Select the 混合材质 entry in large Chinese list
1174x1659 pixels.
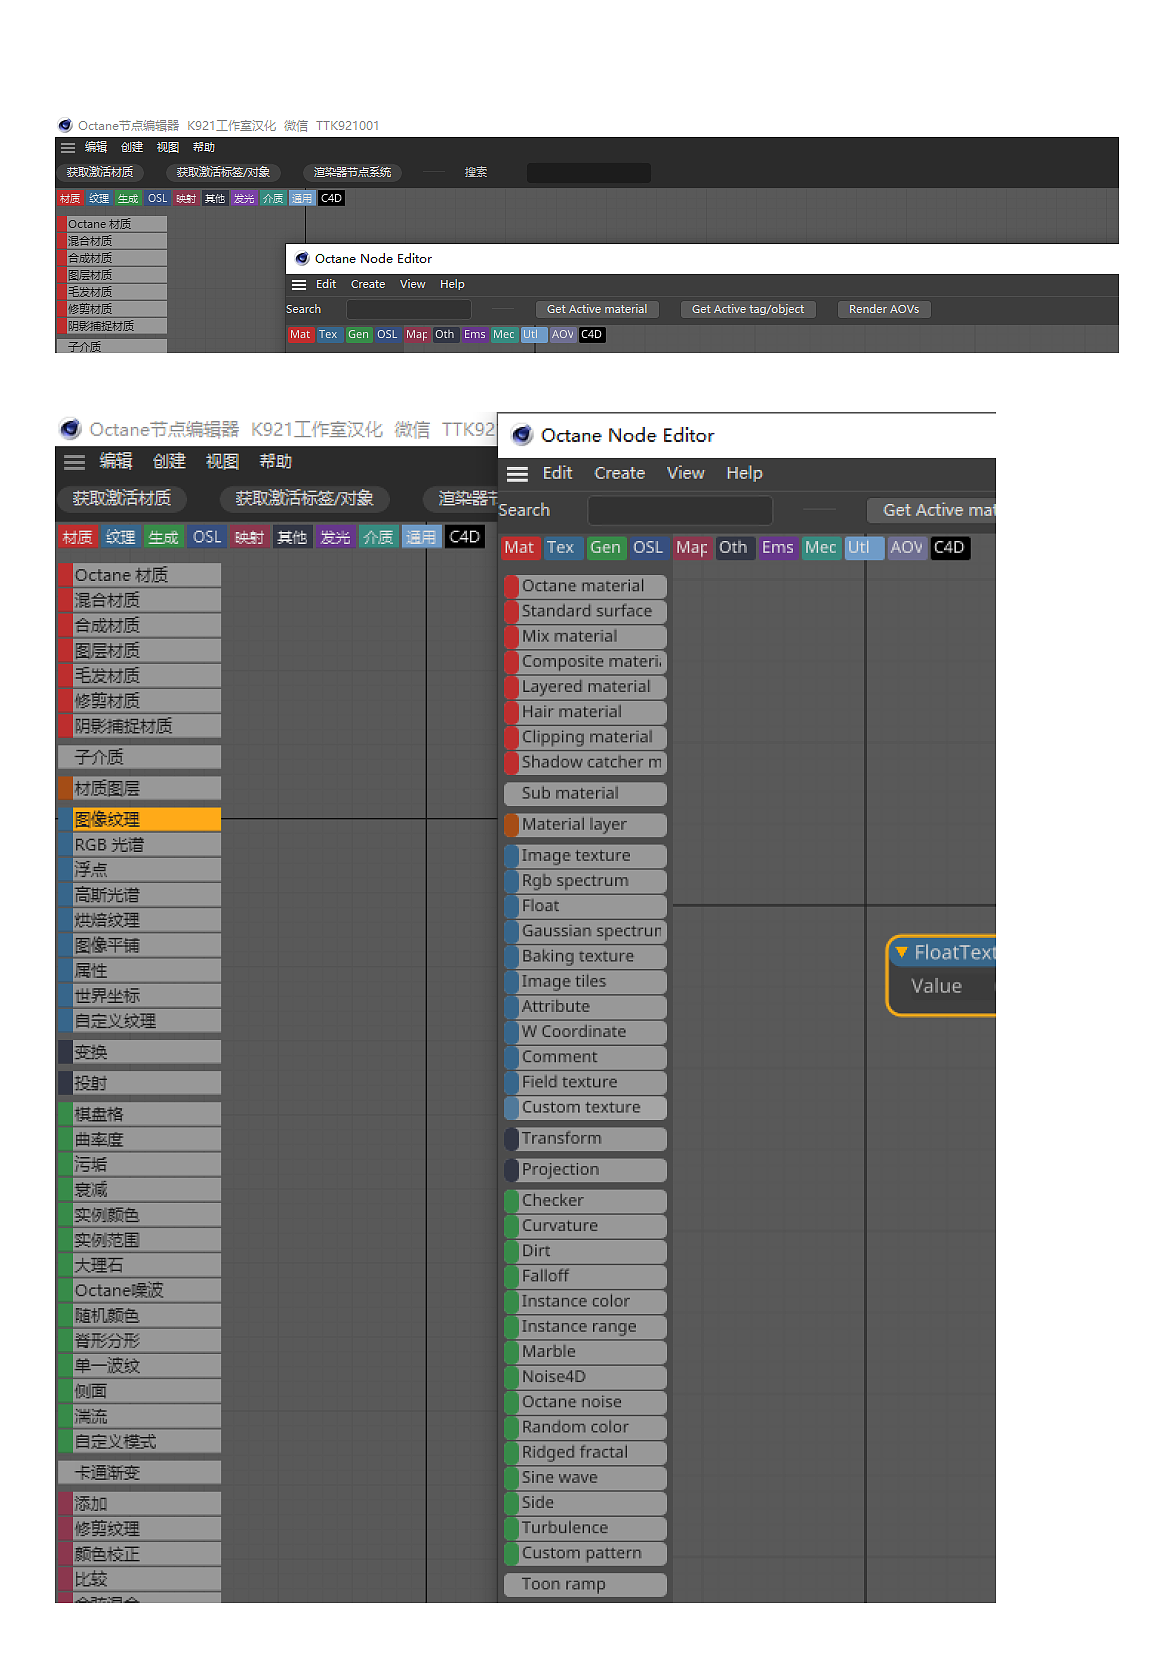(x=140, y=600)
